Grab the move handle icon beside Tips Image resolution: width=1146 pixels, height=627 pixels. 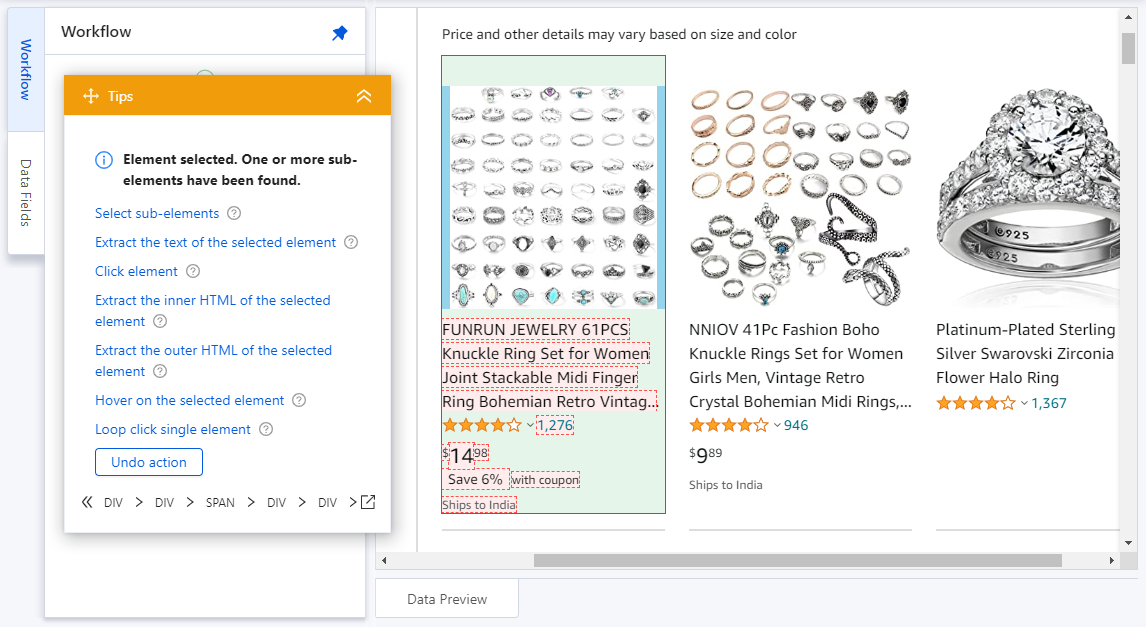pyautogui.click(x=91, y=96)
